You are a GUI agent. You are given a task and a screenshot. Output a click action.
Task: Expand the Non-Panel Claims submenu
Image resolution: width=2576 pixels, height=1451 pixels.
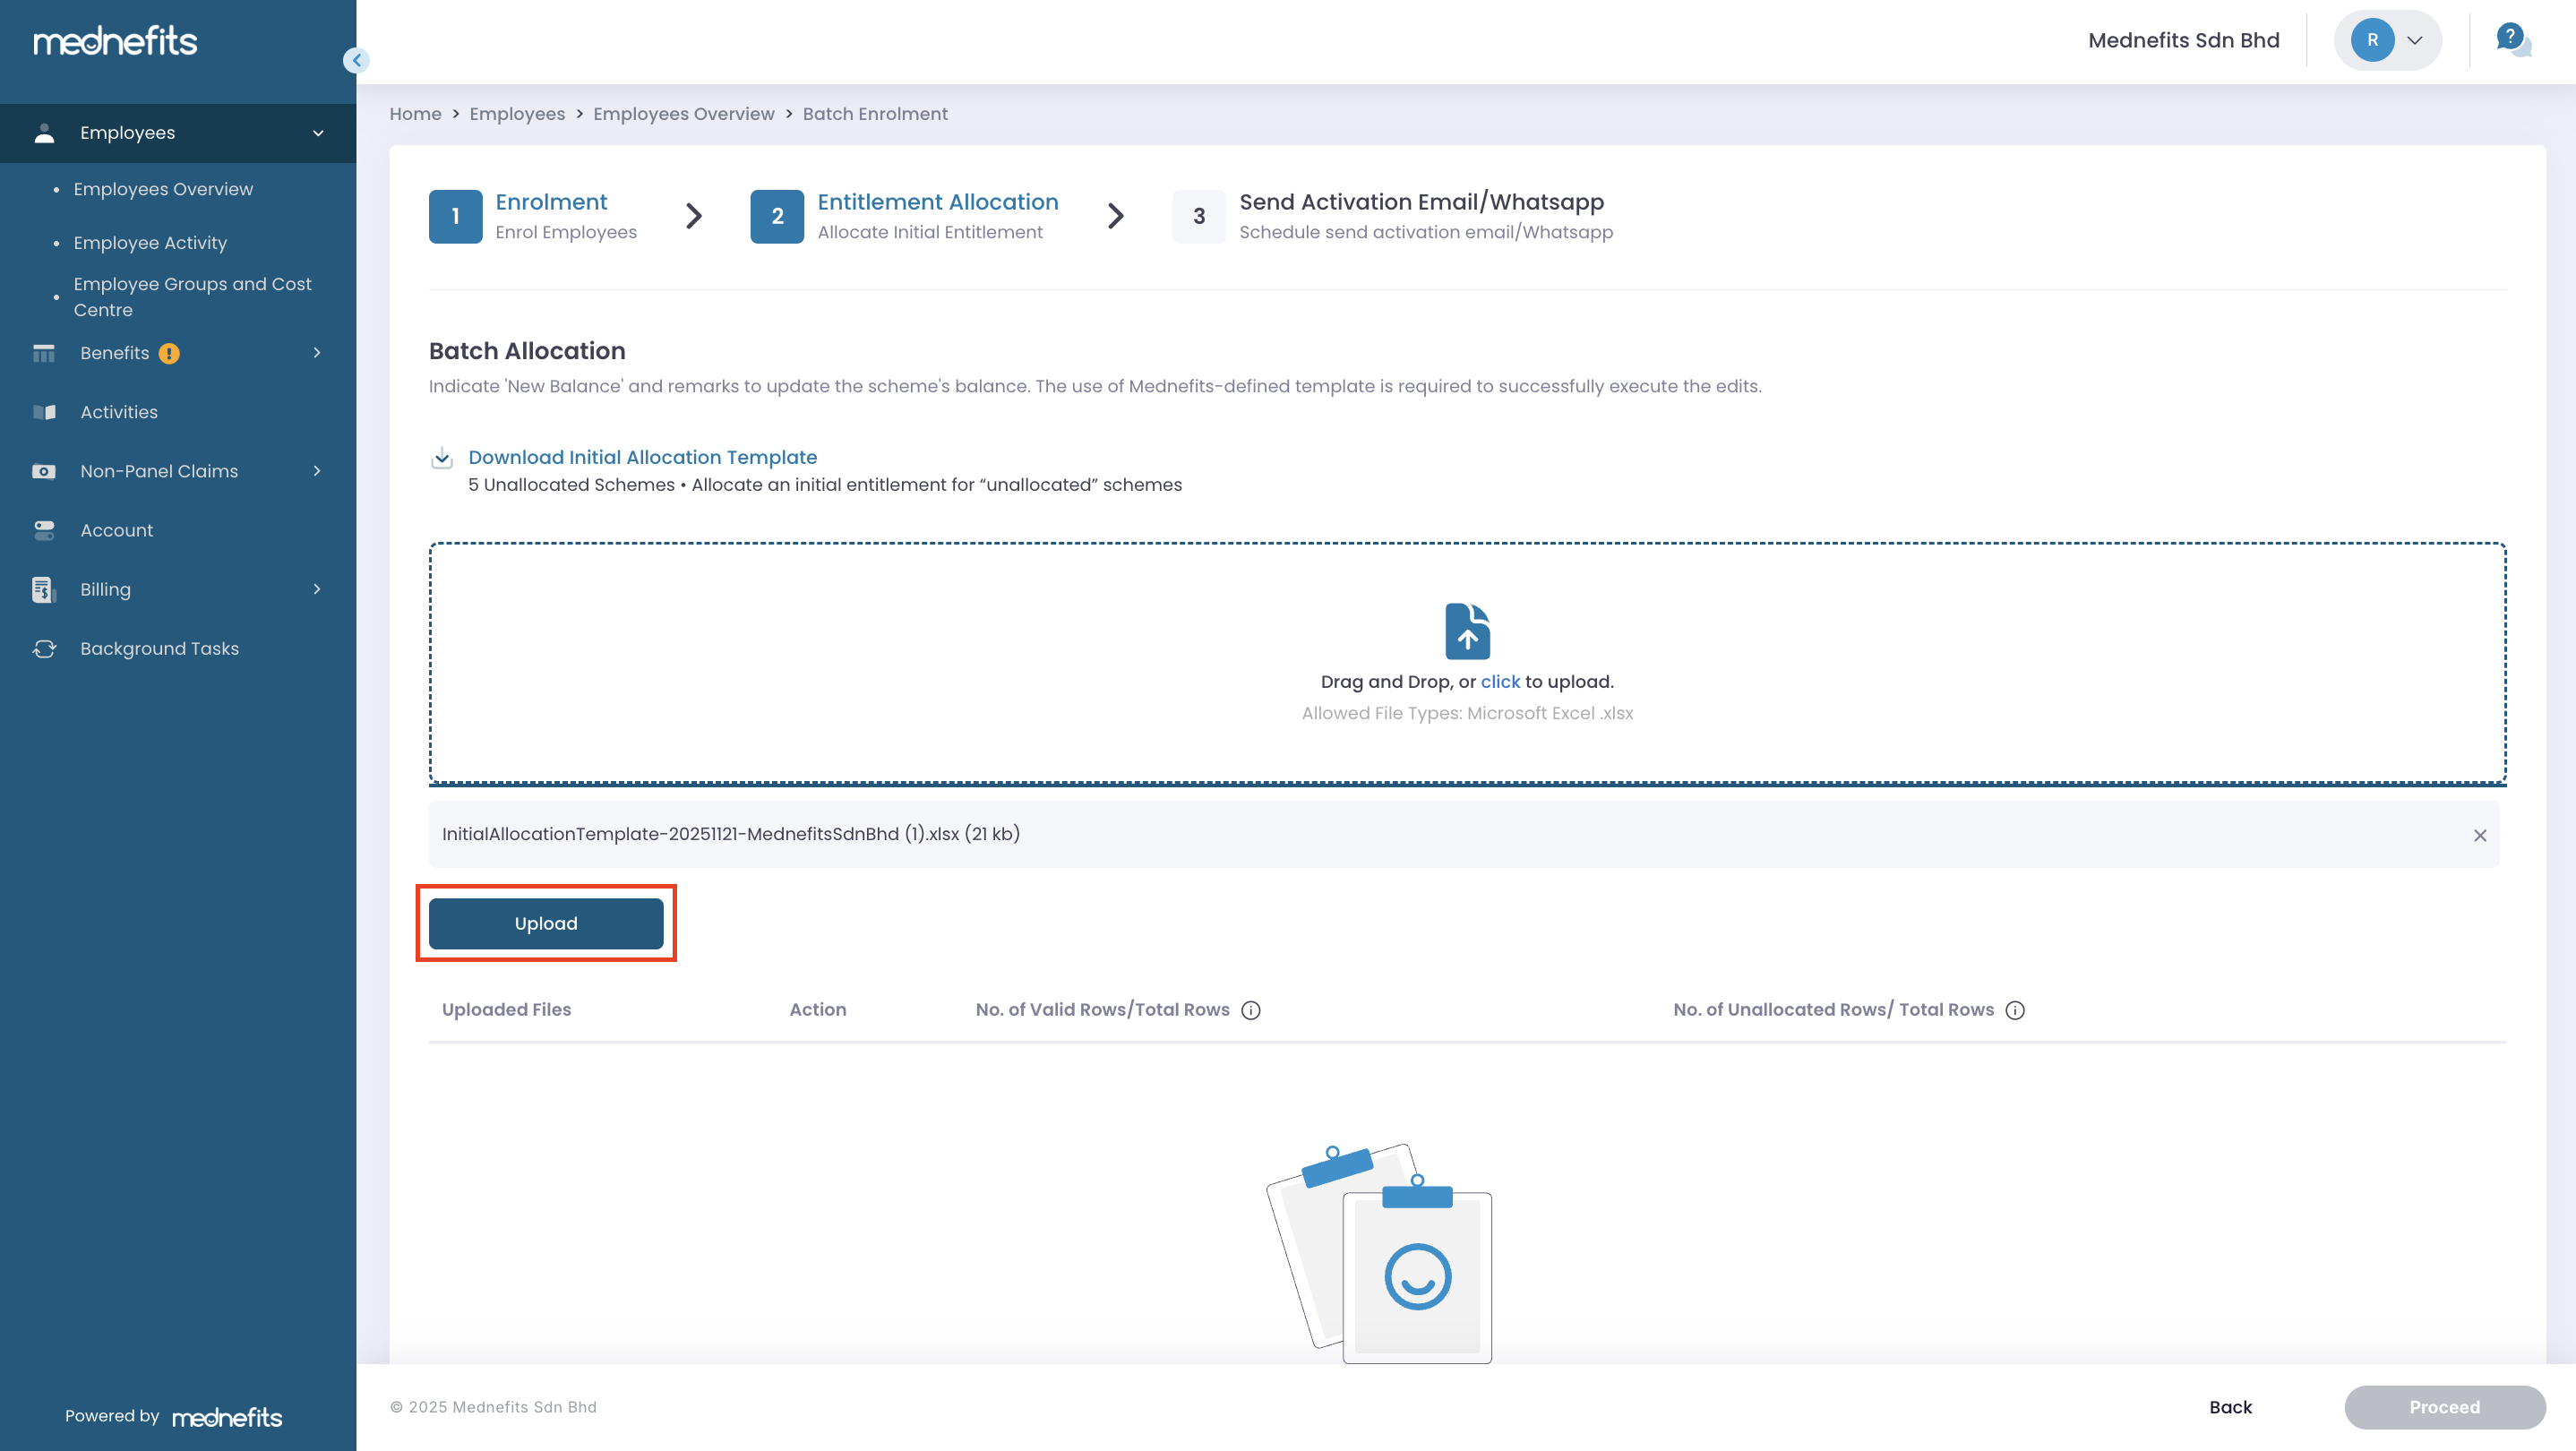coord(317,471)
